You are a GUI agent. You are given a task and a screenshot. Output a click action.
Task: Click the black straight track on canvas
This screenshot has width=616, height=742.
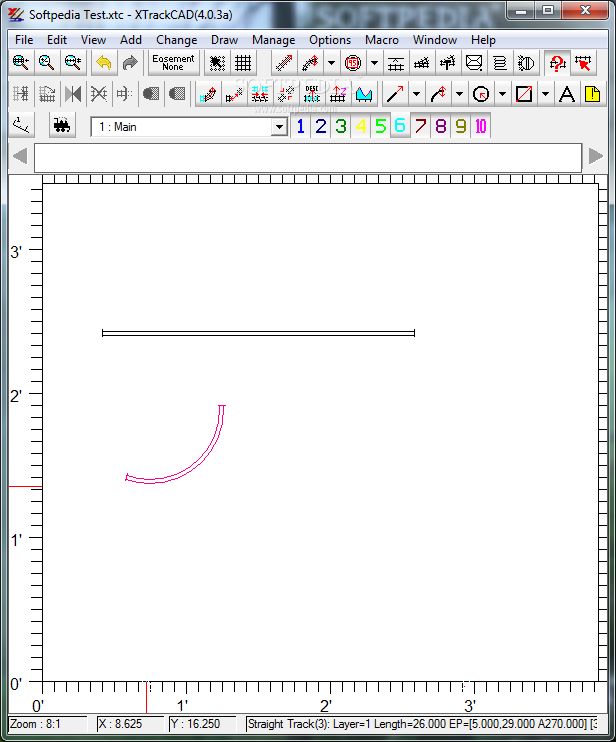[258, 333]
